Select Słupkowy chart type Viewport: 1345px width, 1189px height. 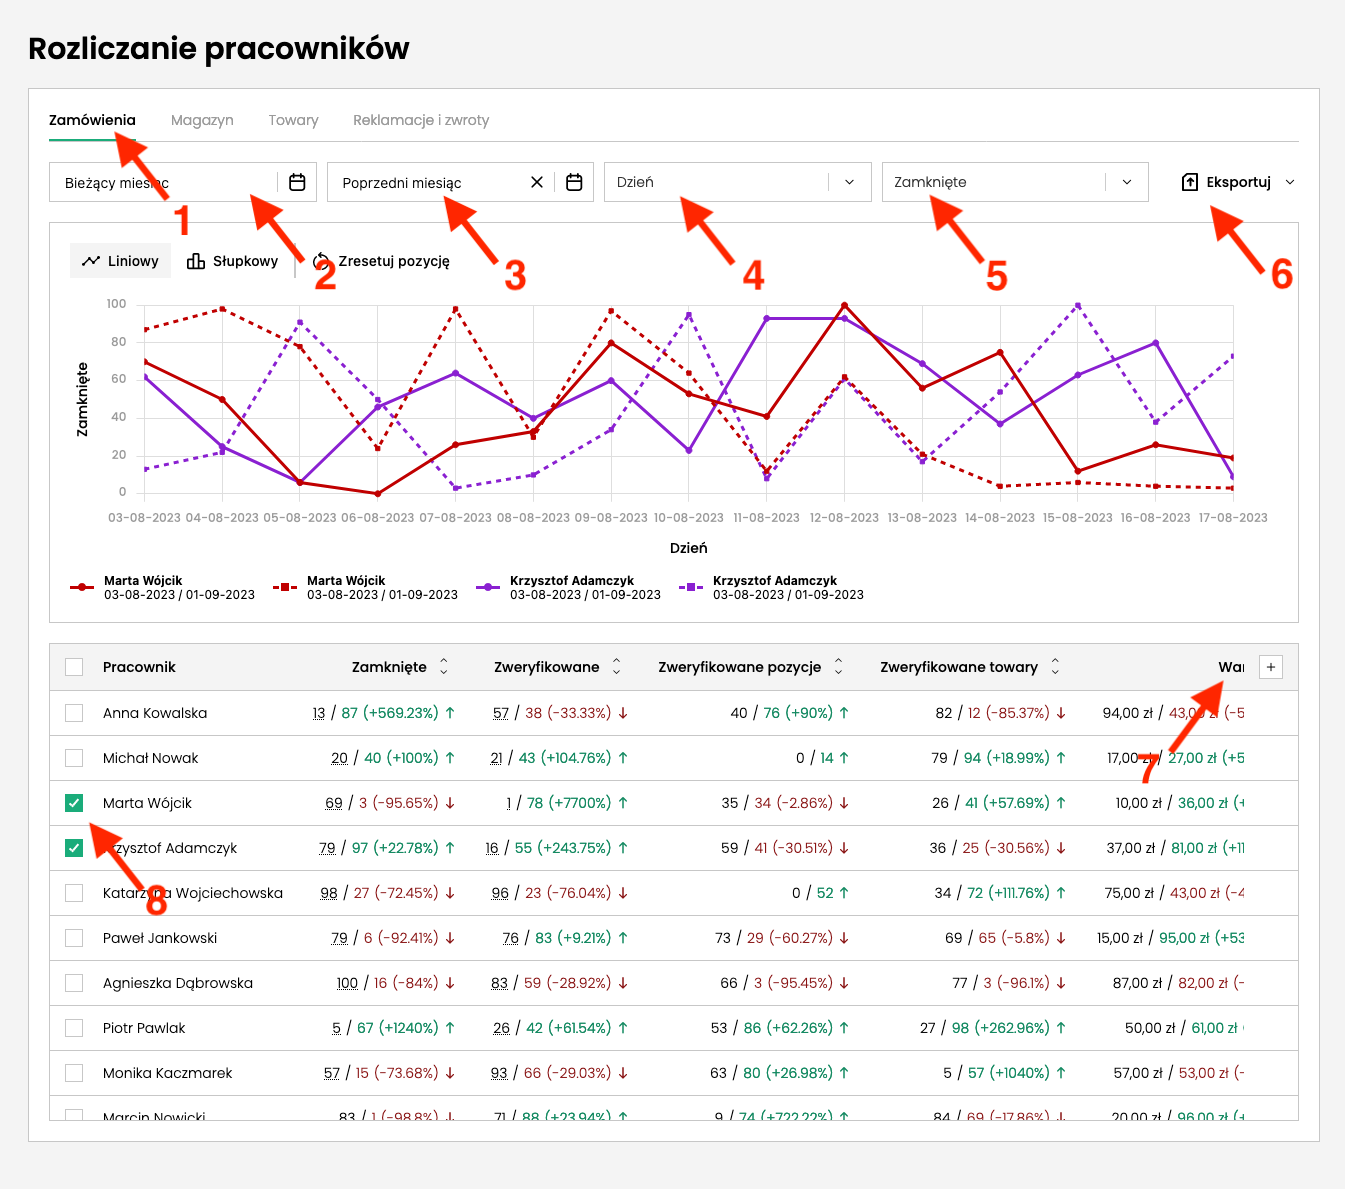(233, 261)
